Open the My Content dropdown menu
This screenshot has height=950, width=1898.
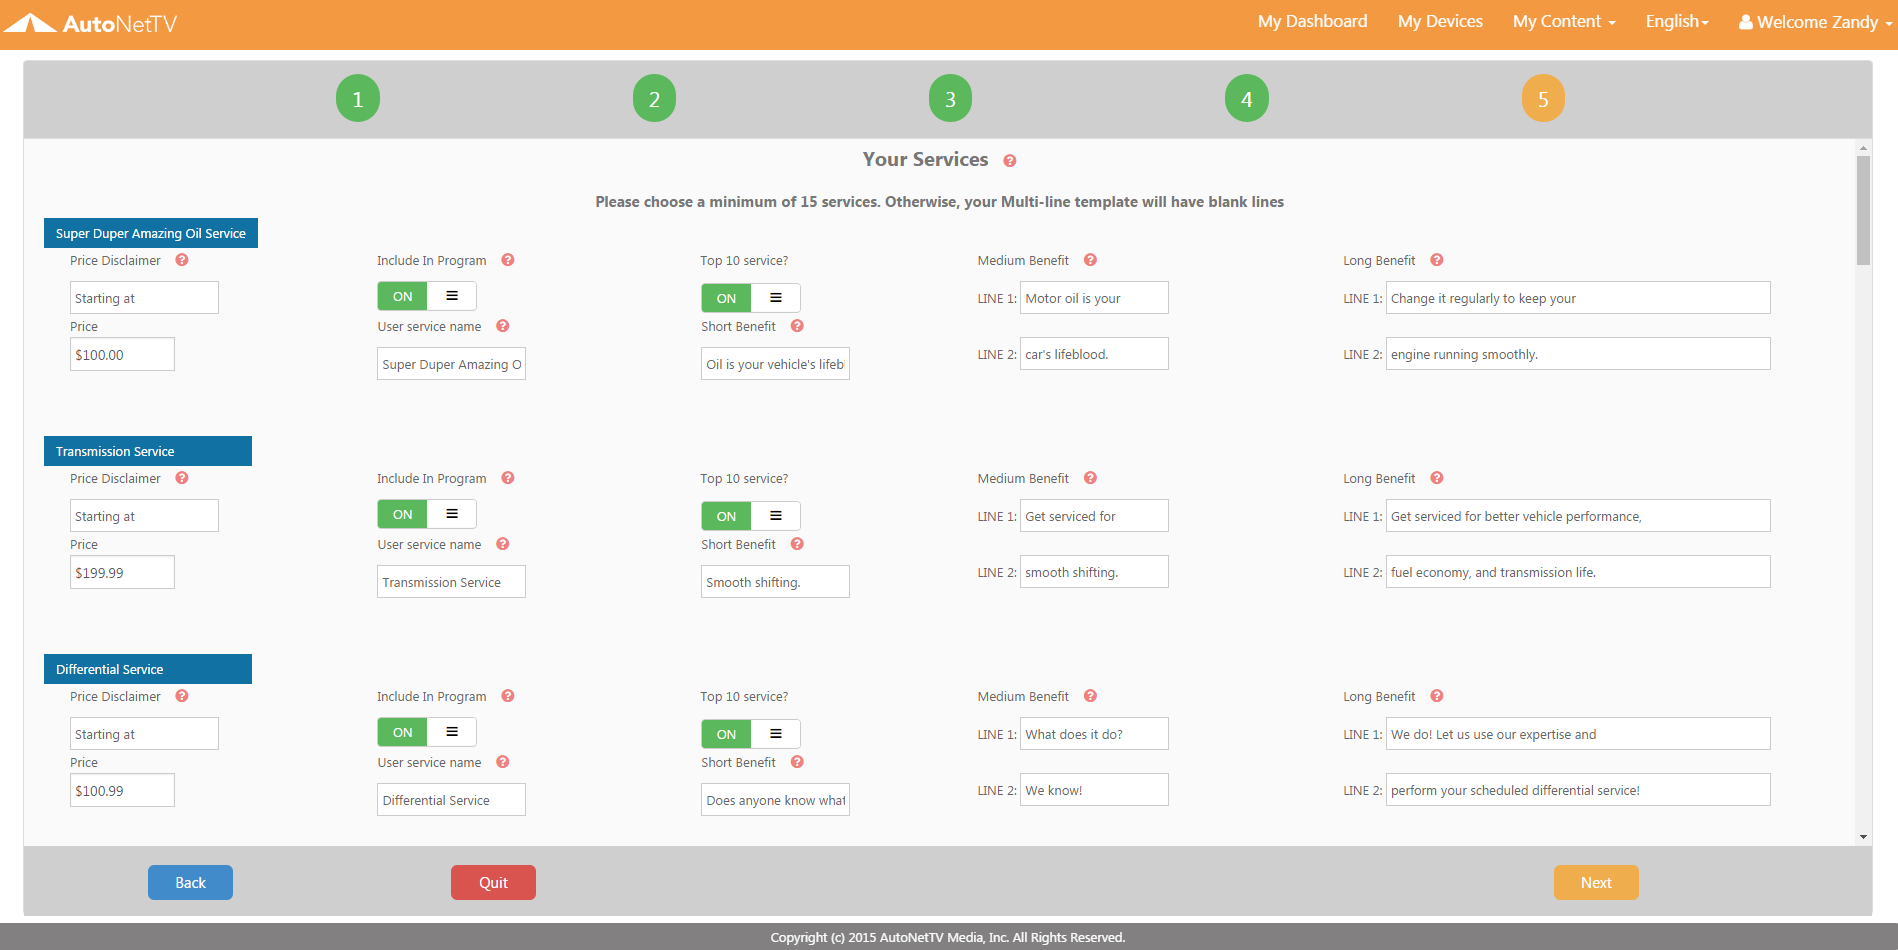coord(1564,22)
